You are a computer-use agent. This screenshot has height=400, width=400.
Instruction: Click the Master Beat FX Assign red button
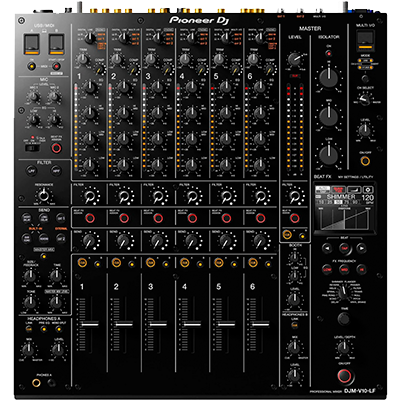pyautogui.click(x=294, y=218)
